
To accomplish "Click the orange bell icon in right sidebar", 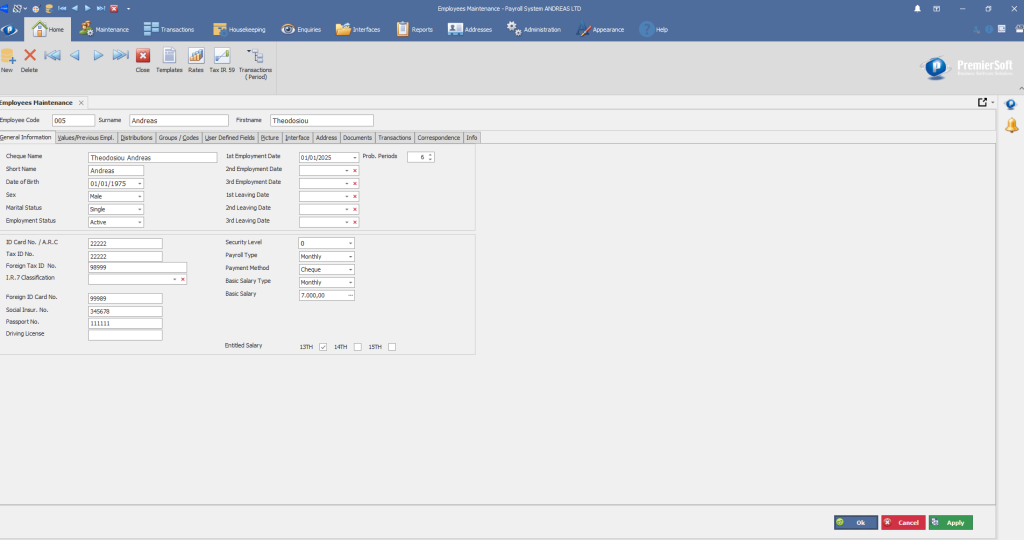I will (1012, 125).
